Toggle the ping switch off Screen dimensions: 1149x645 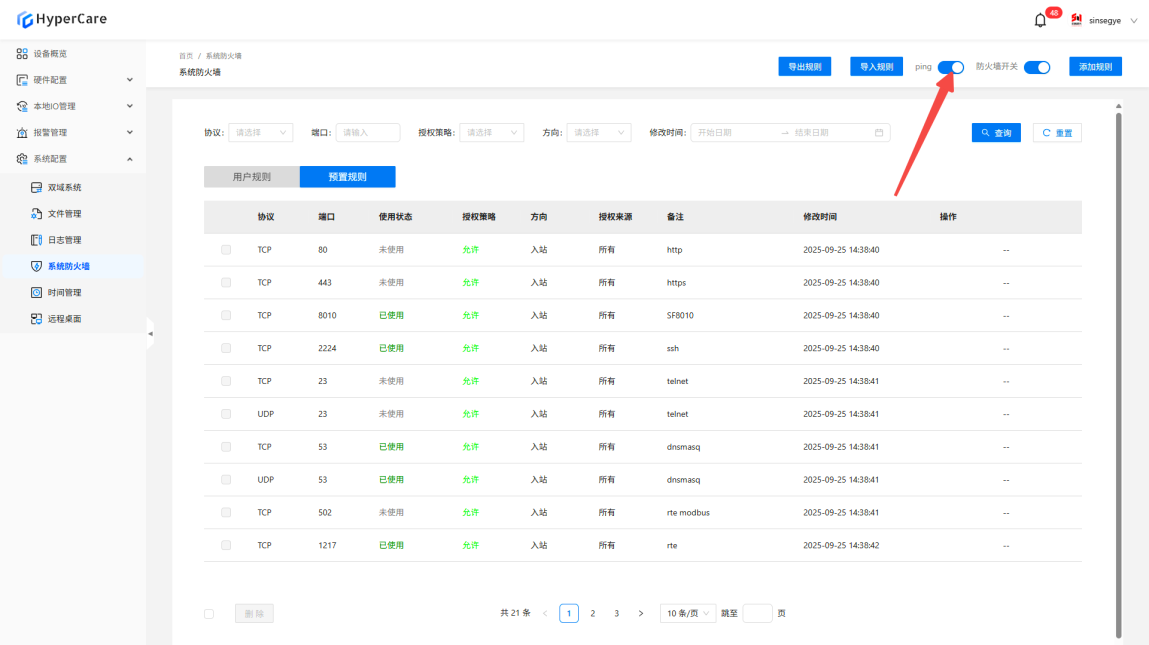tap(950, 67)
